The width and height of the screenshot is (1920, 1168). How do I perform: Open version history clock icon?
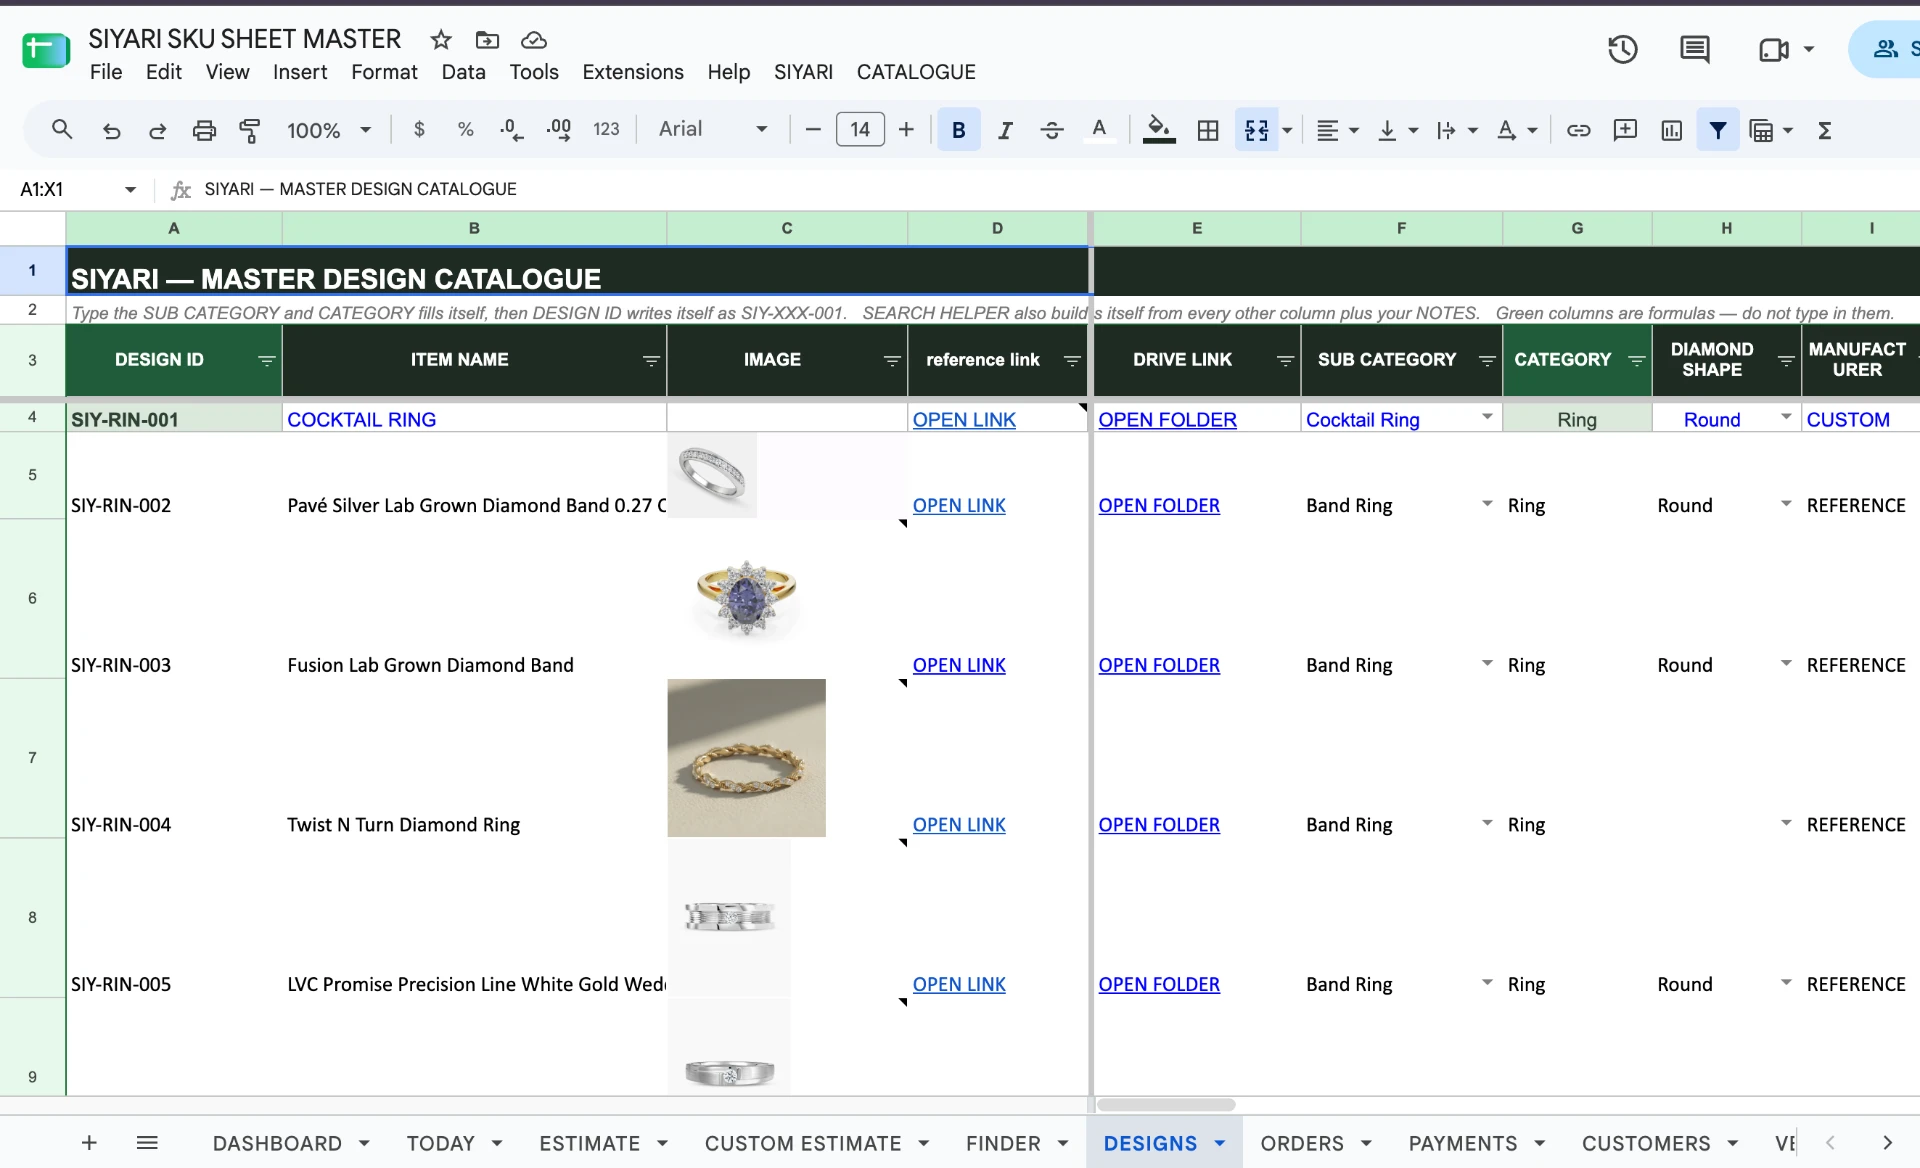point(1622,49)
